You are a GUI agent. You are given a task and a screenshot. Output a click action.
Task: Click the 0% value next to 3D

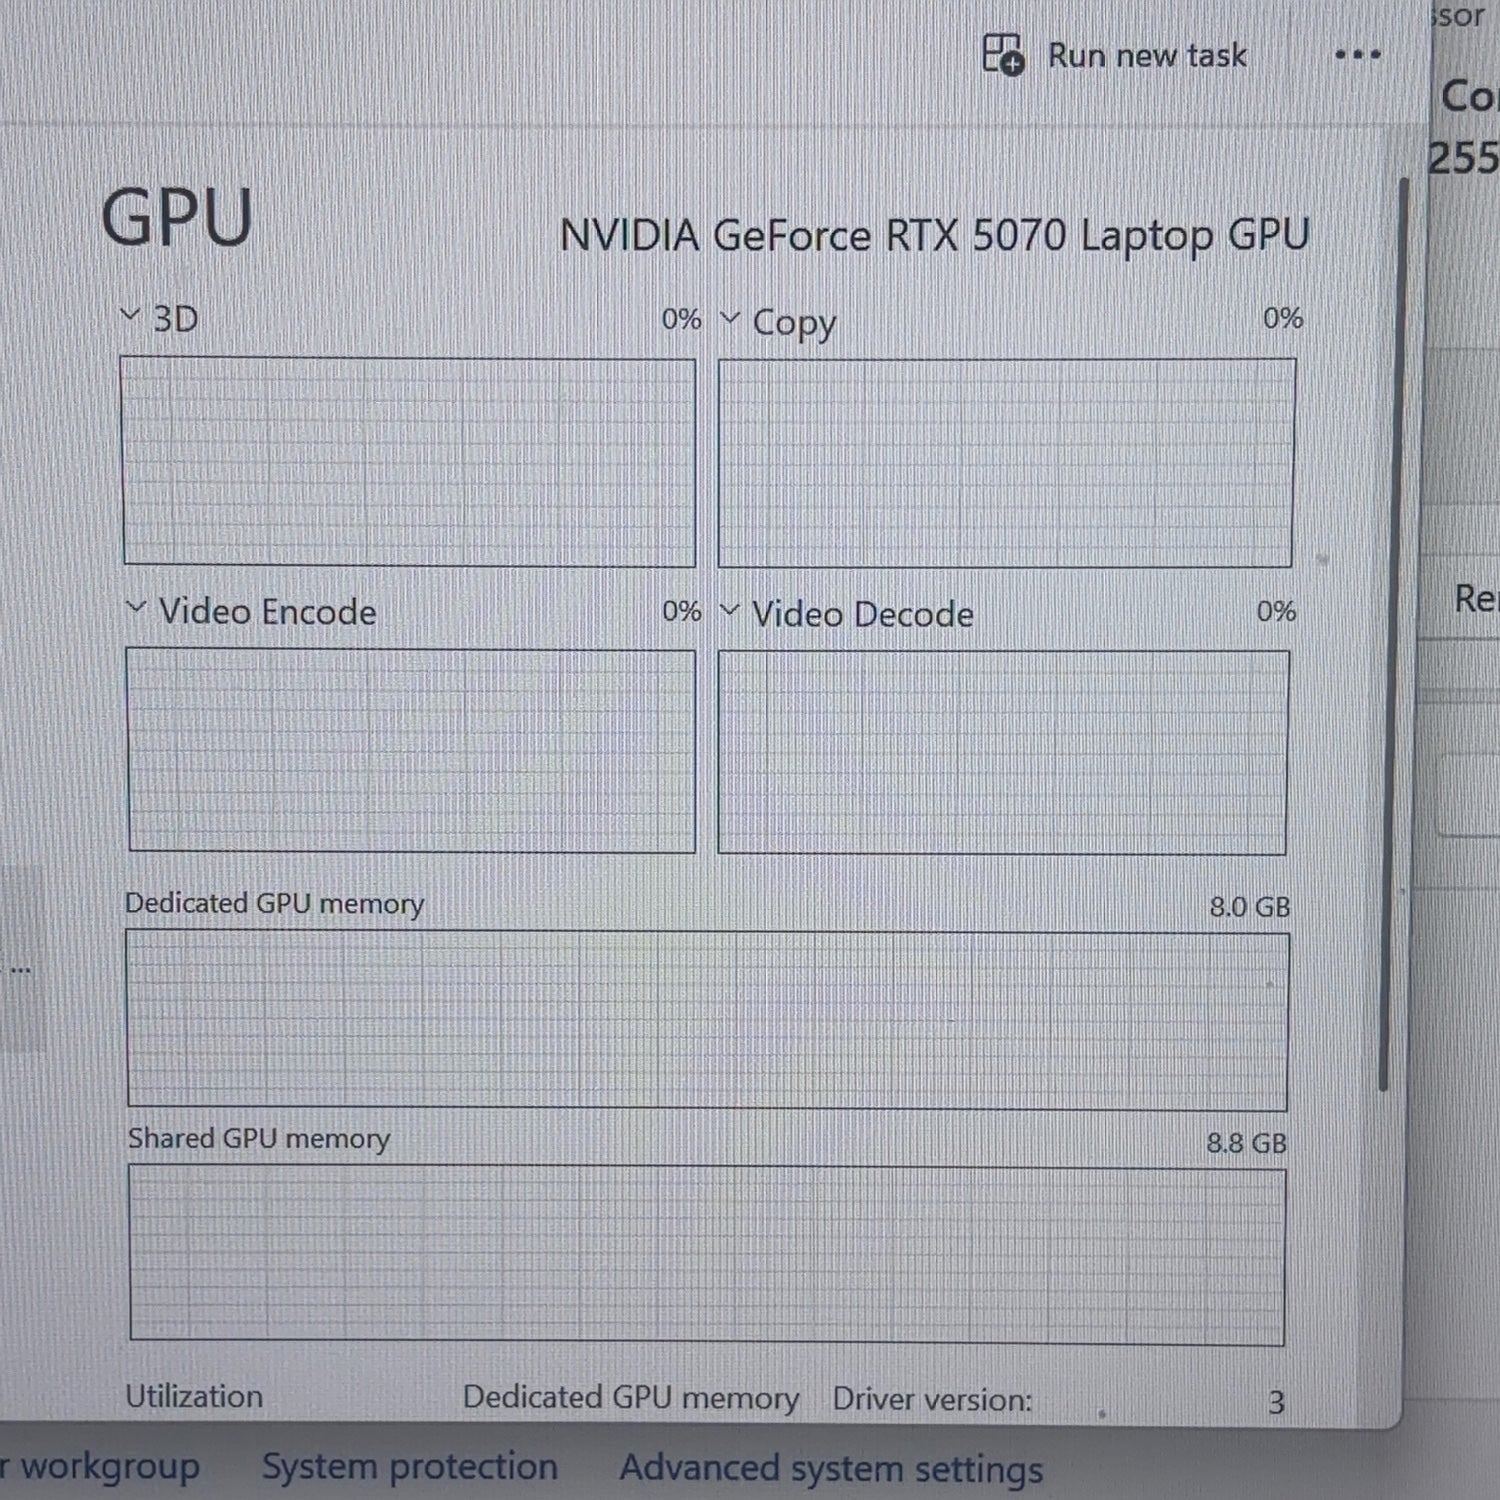(x=681, y=319)
